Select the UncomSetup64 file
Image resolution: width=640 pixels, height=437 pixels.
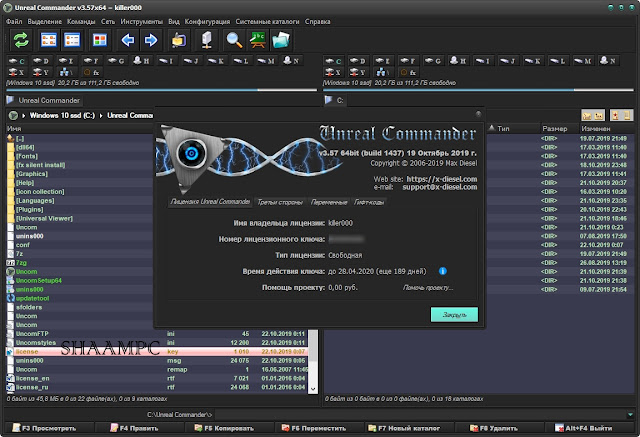(39, 280)
